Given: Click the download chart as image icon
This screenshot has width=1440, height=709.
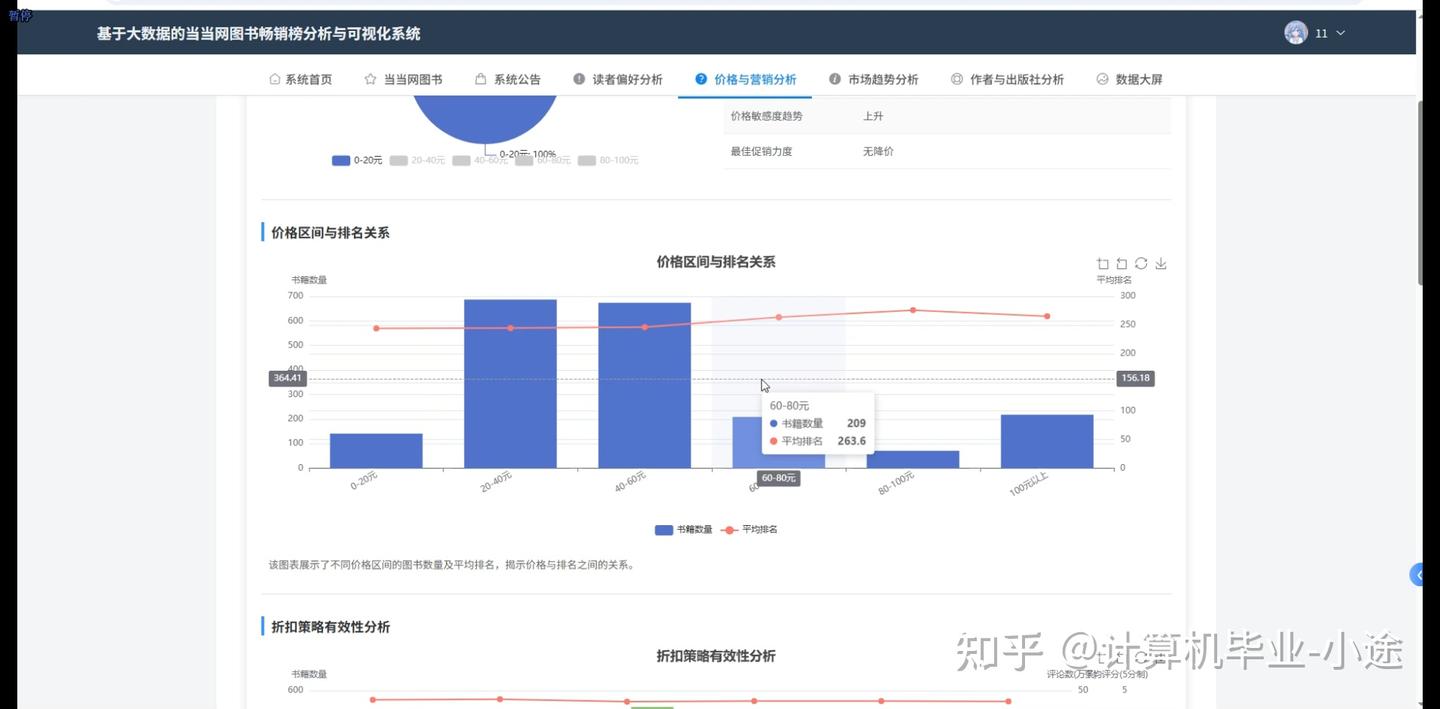Looking at the screenshot, I should pos(1160,263).
